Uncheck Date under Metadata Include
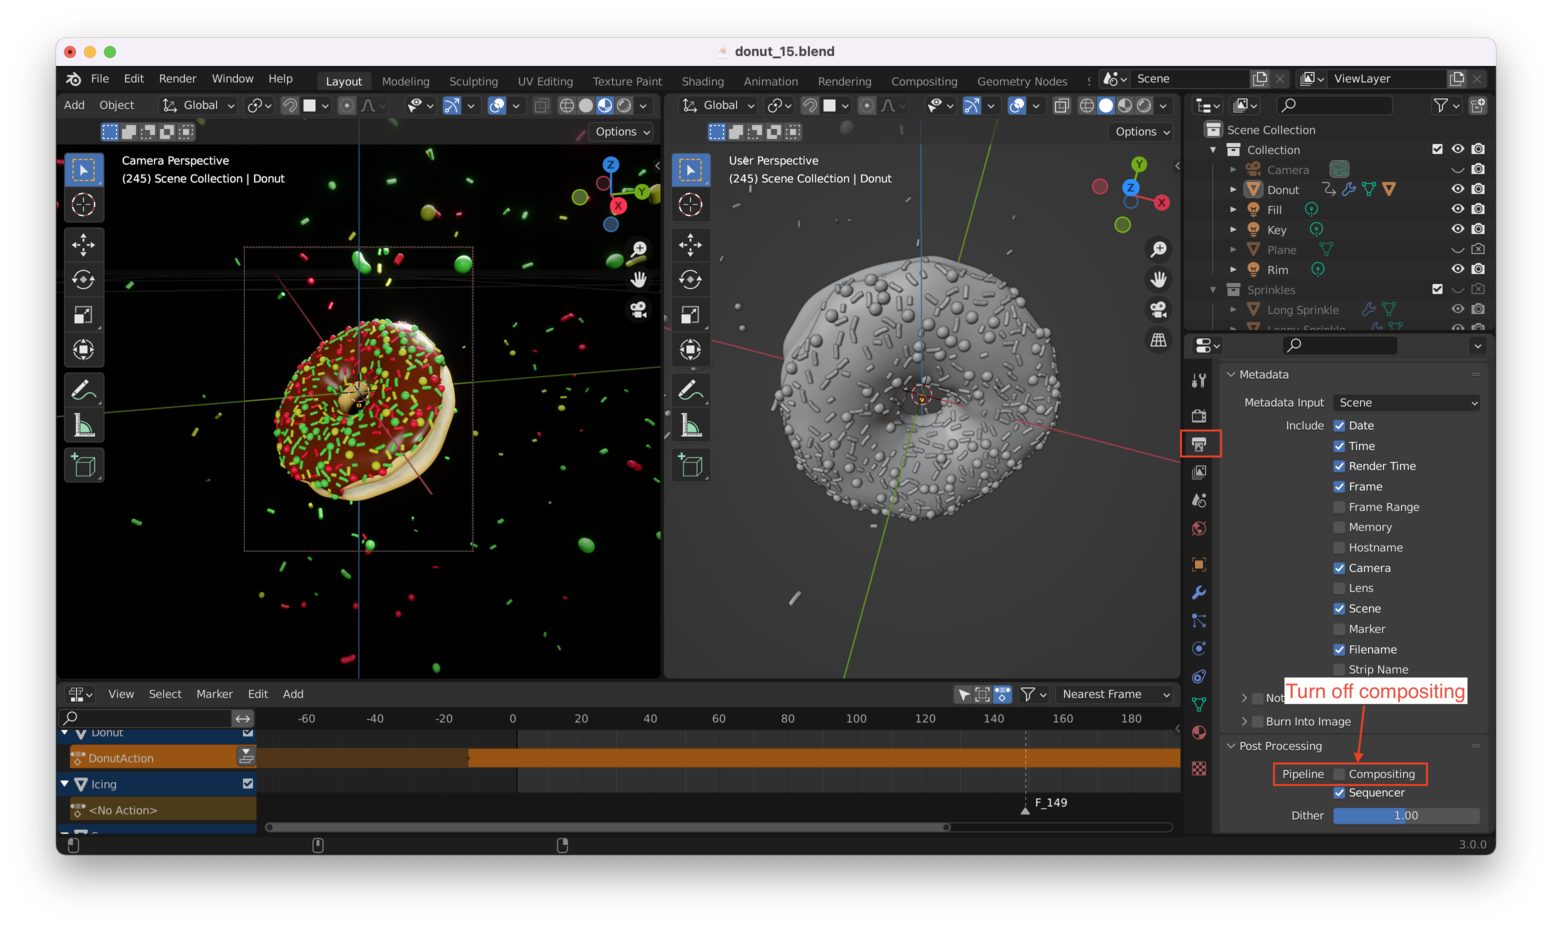Image resolution: width=1552 pixels, height=929 pixels. (1340, 425)
